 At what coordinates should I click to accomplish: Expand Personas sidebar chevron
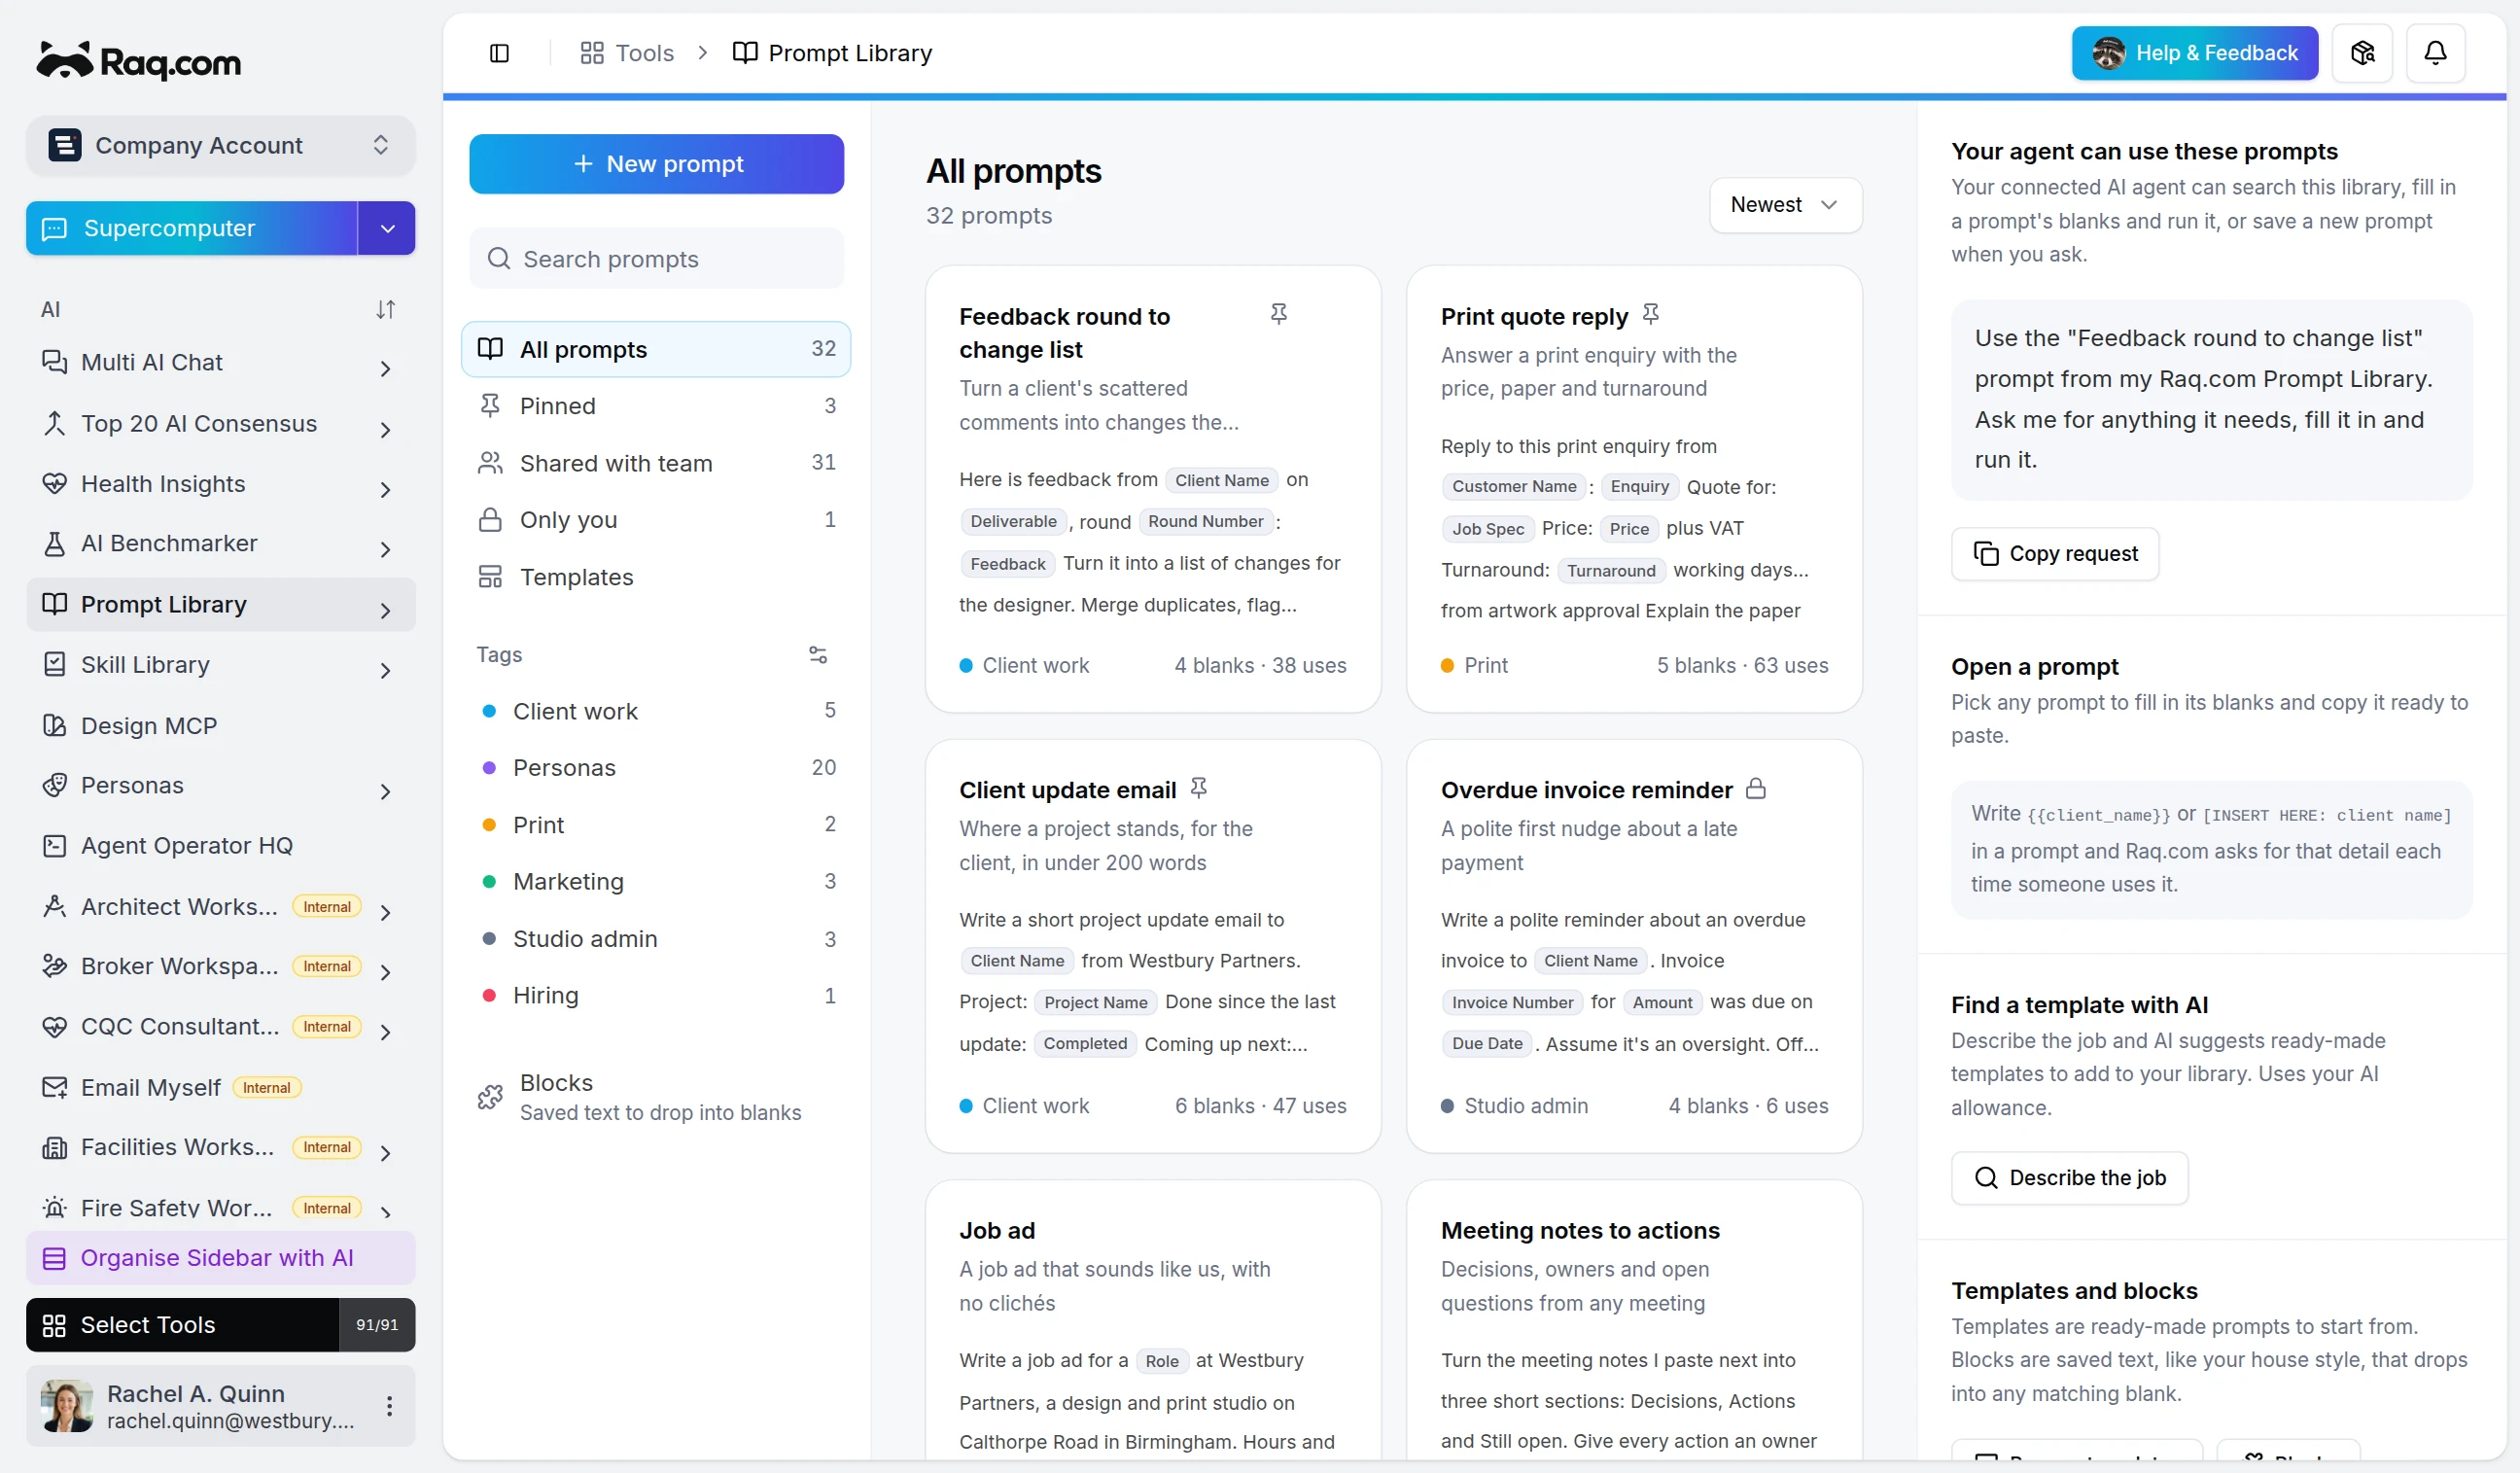385,792
